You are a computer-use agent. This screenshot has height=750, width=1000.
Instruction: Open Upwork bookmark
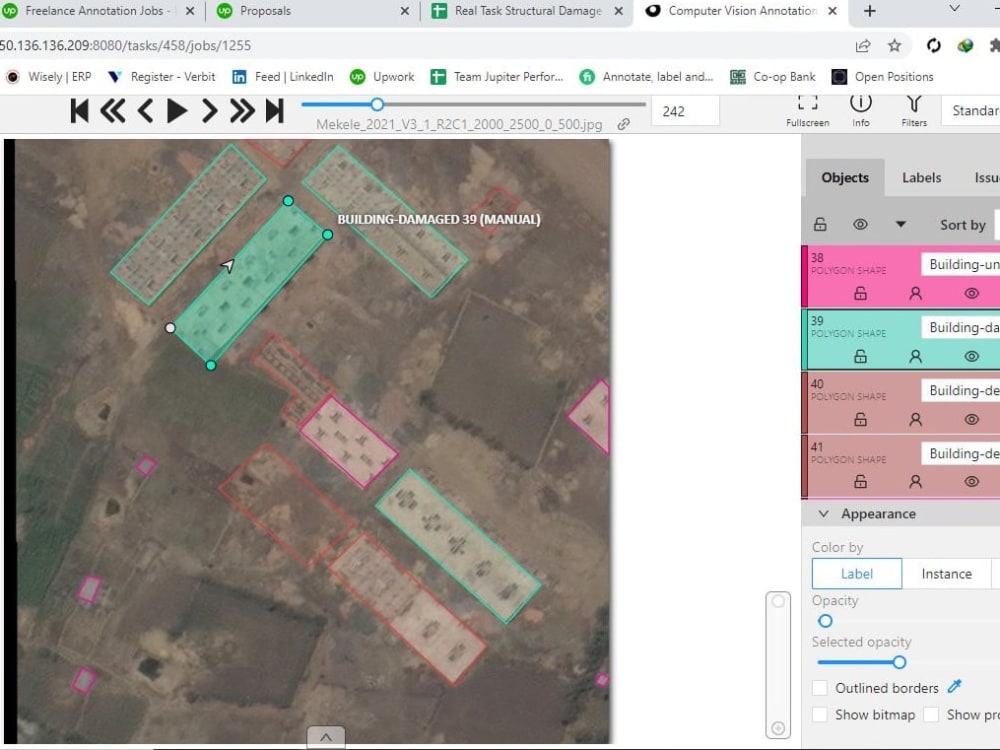pyautogui.click(x=382, y=77)
